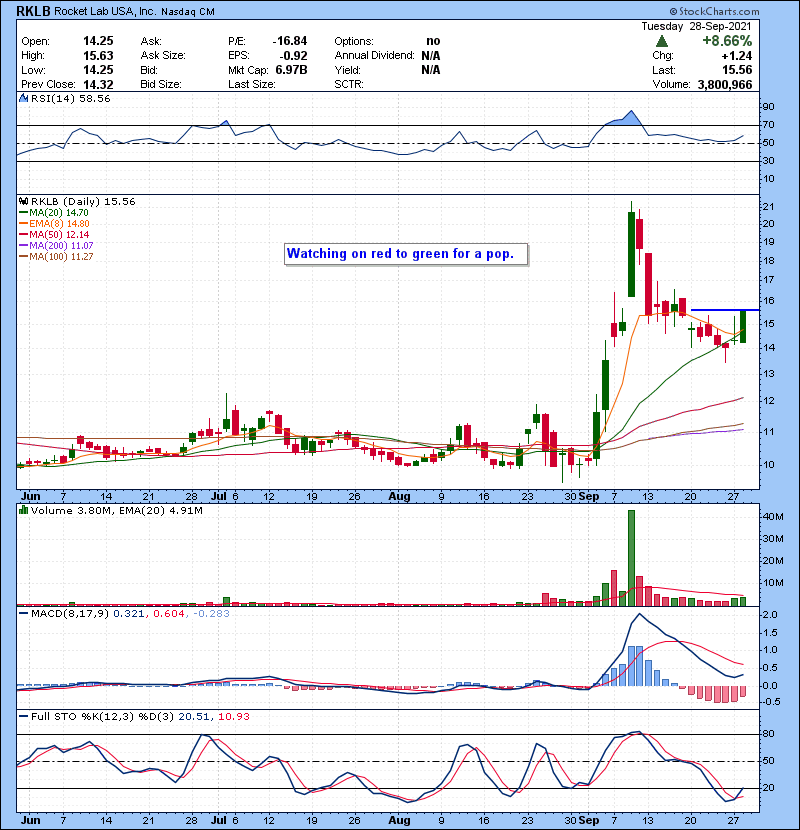Click the candlestick icon beside RKLB (Daily)

click(23, 201)
